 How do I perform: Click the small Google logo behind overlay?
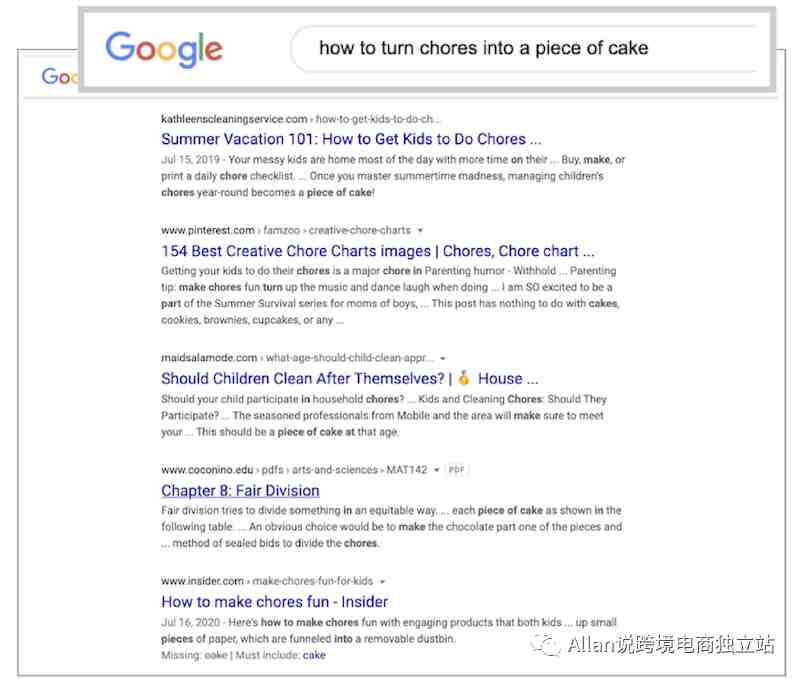click(x=60, y=77)
